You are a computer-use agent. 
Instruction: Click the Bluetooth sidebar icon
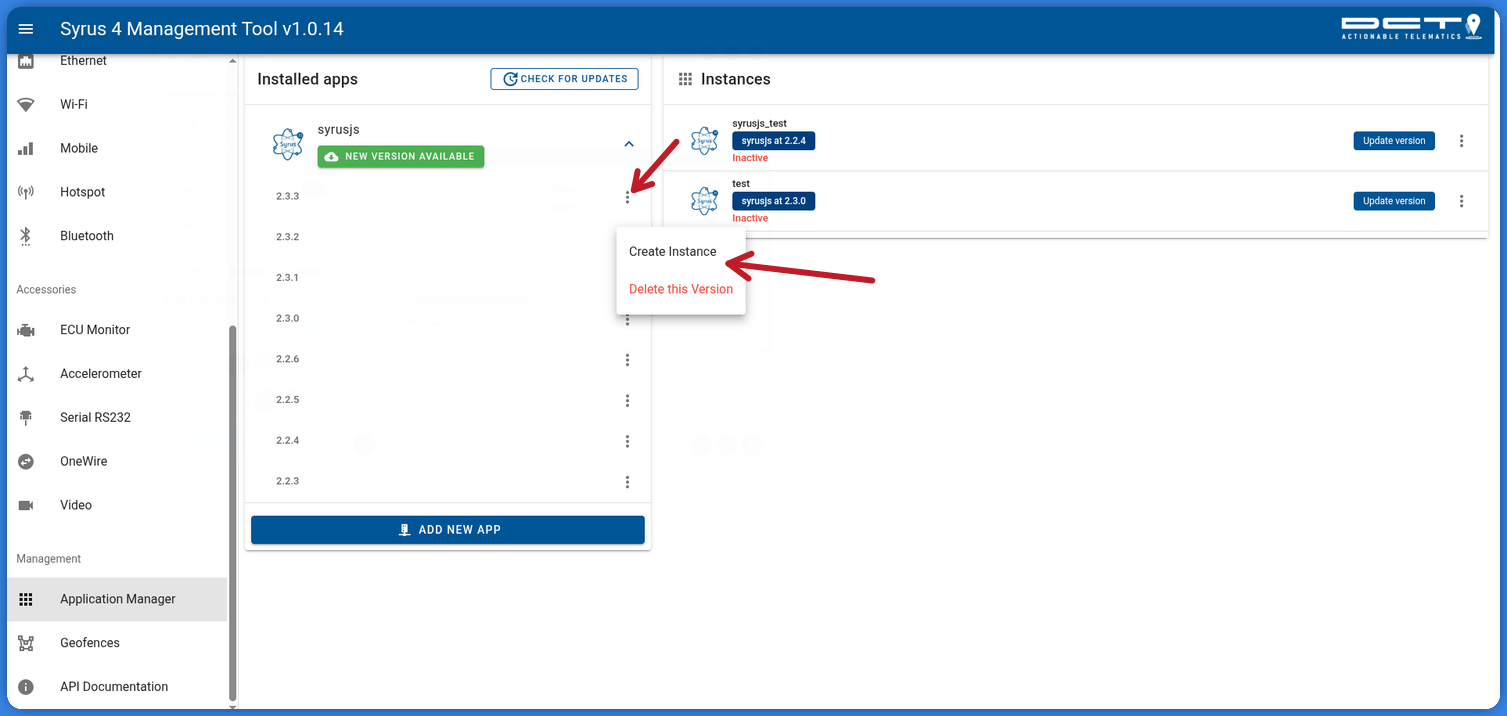[x=26, y=236]
